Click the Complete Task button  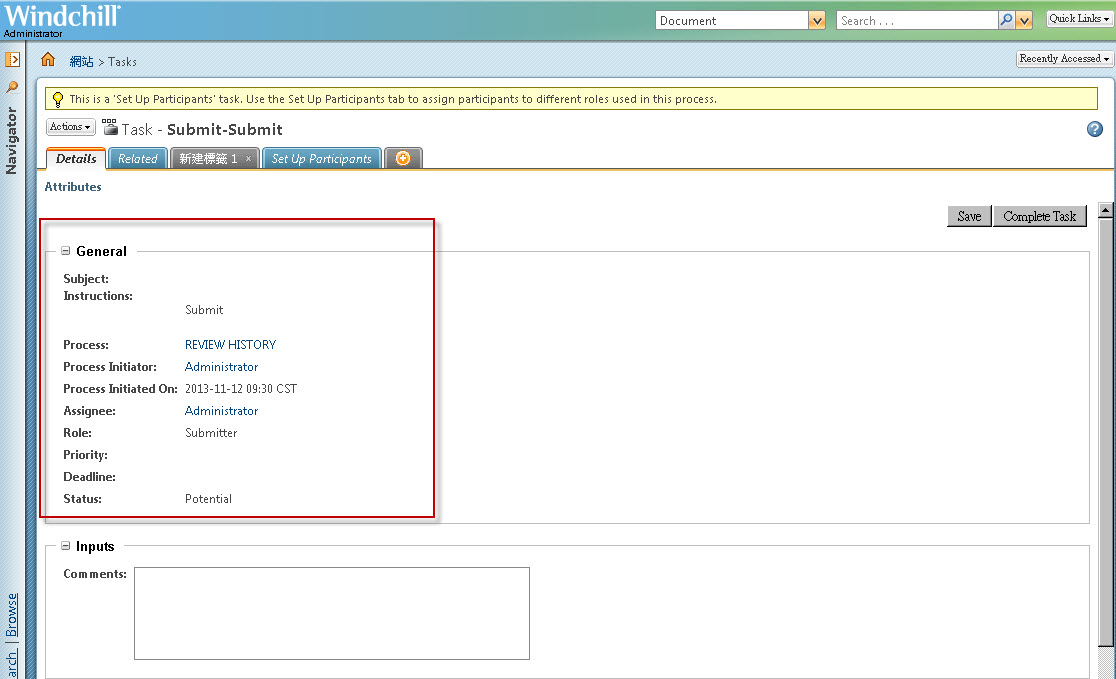click(x=1039, y=216)
